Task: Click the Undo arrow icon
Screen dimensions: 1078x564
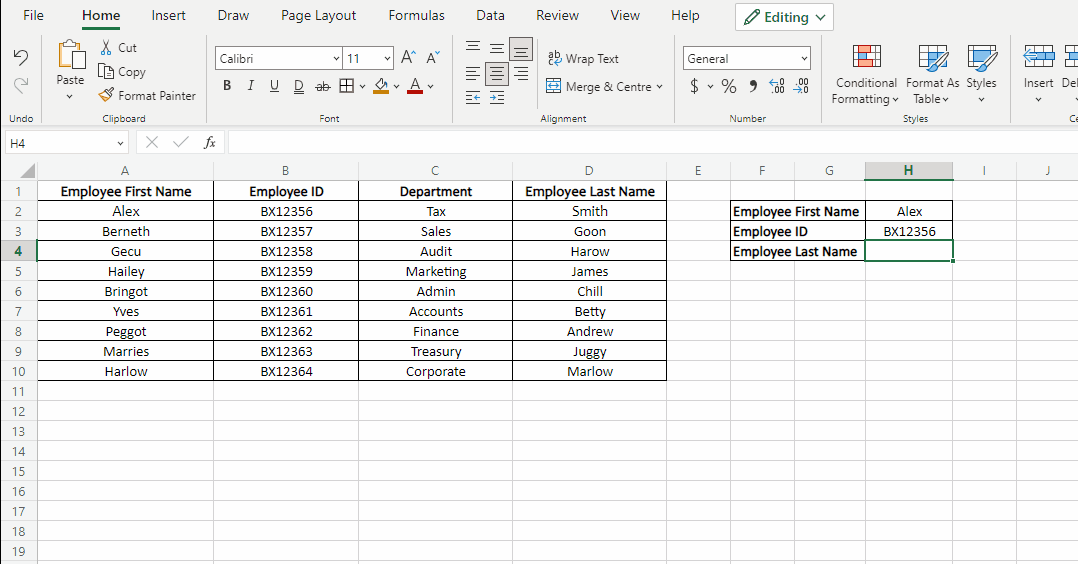Action: pyautogui.click(x=21, y=57)
